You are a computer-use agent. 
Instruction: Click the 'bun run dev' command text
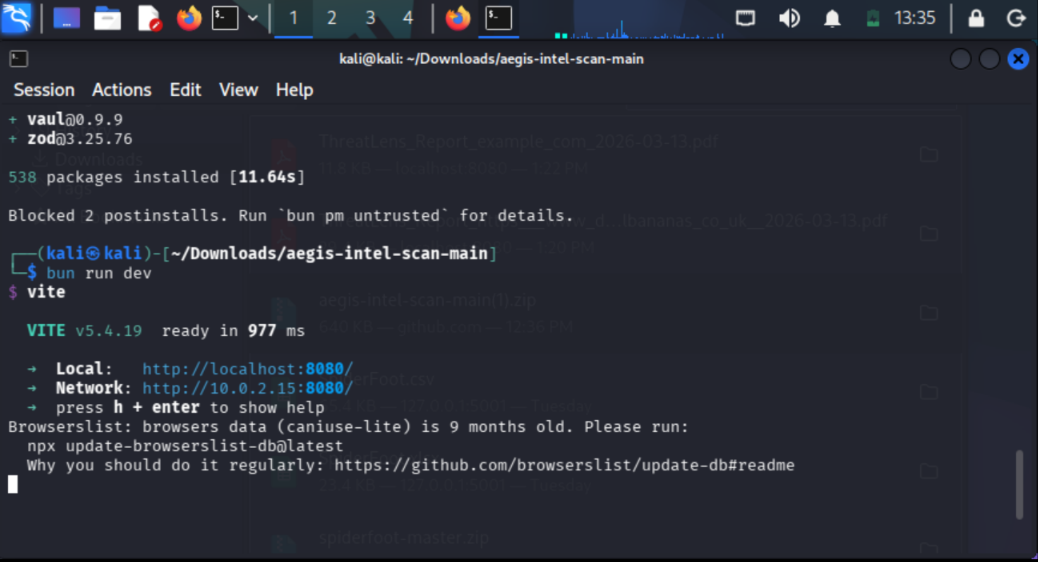99,273
